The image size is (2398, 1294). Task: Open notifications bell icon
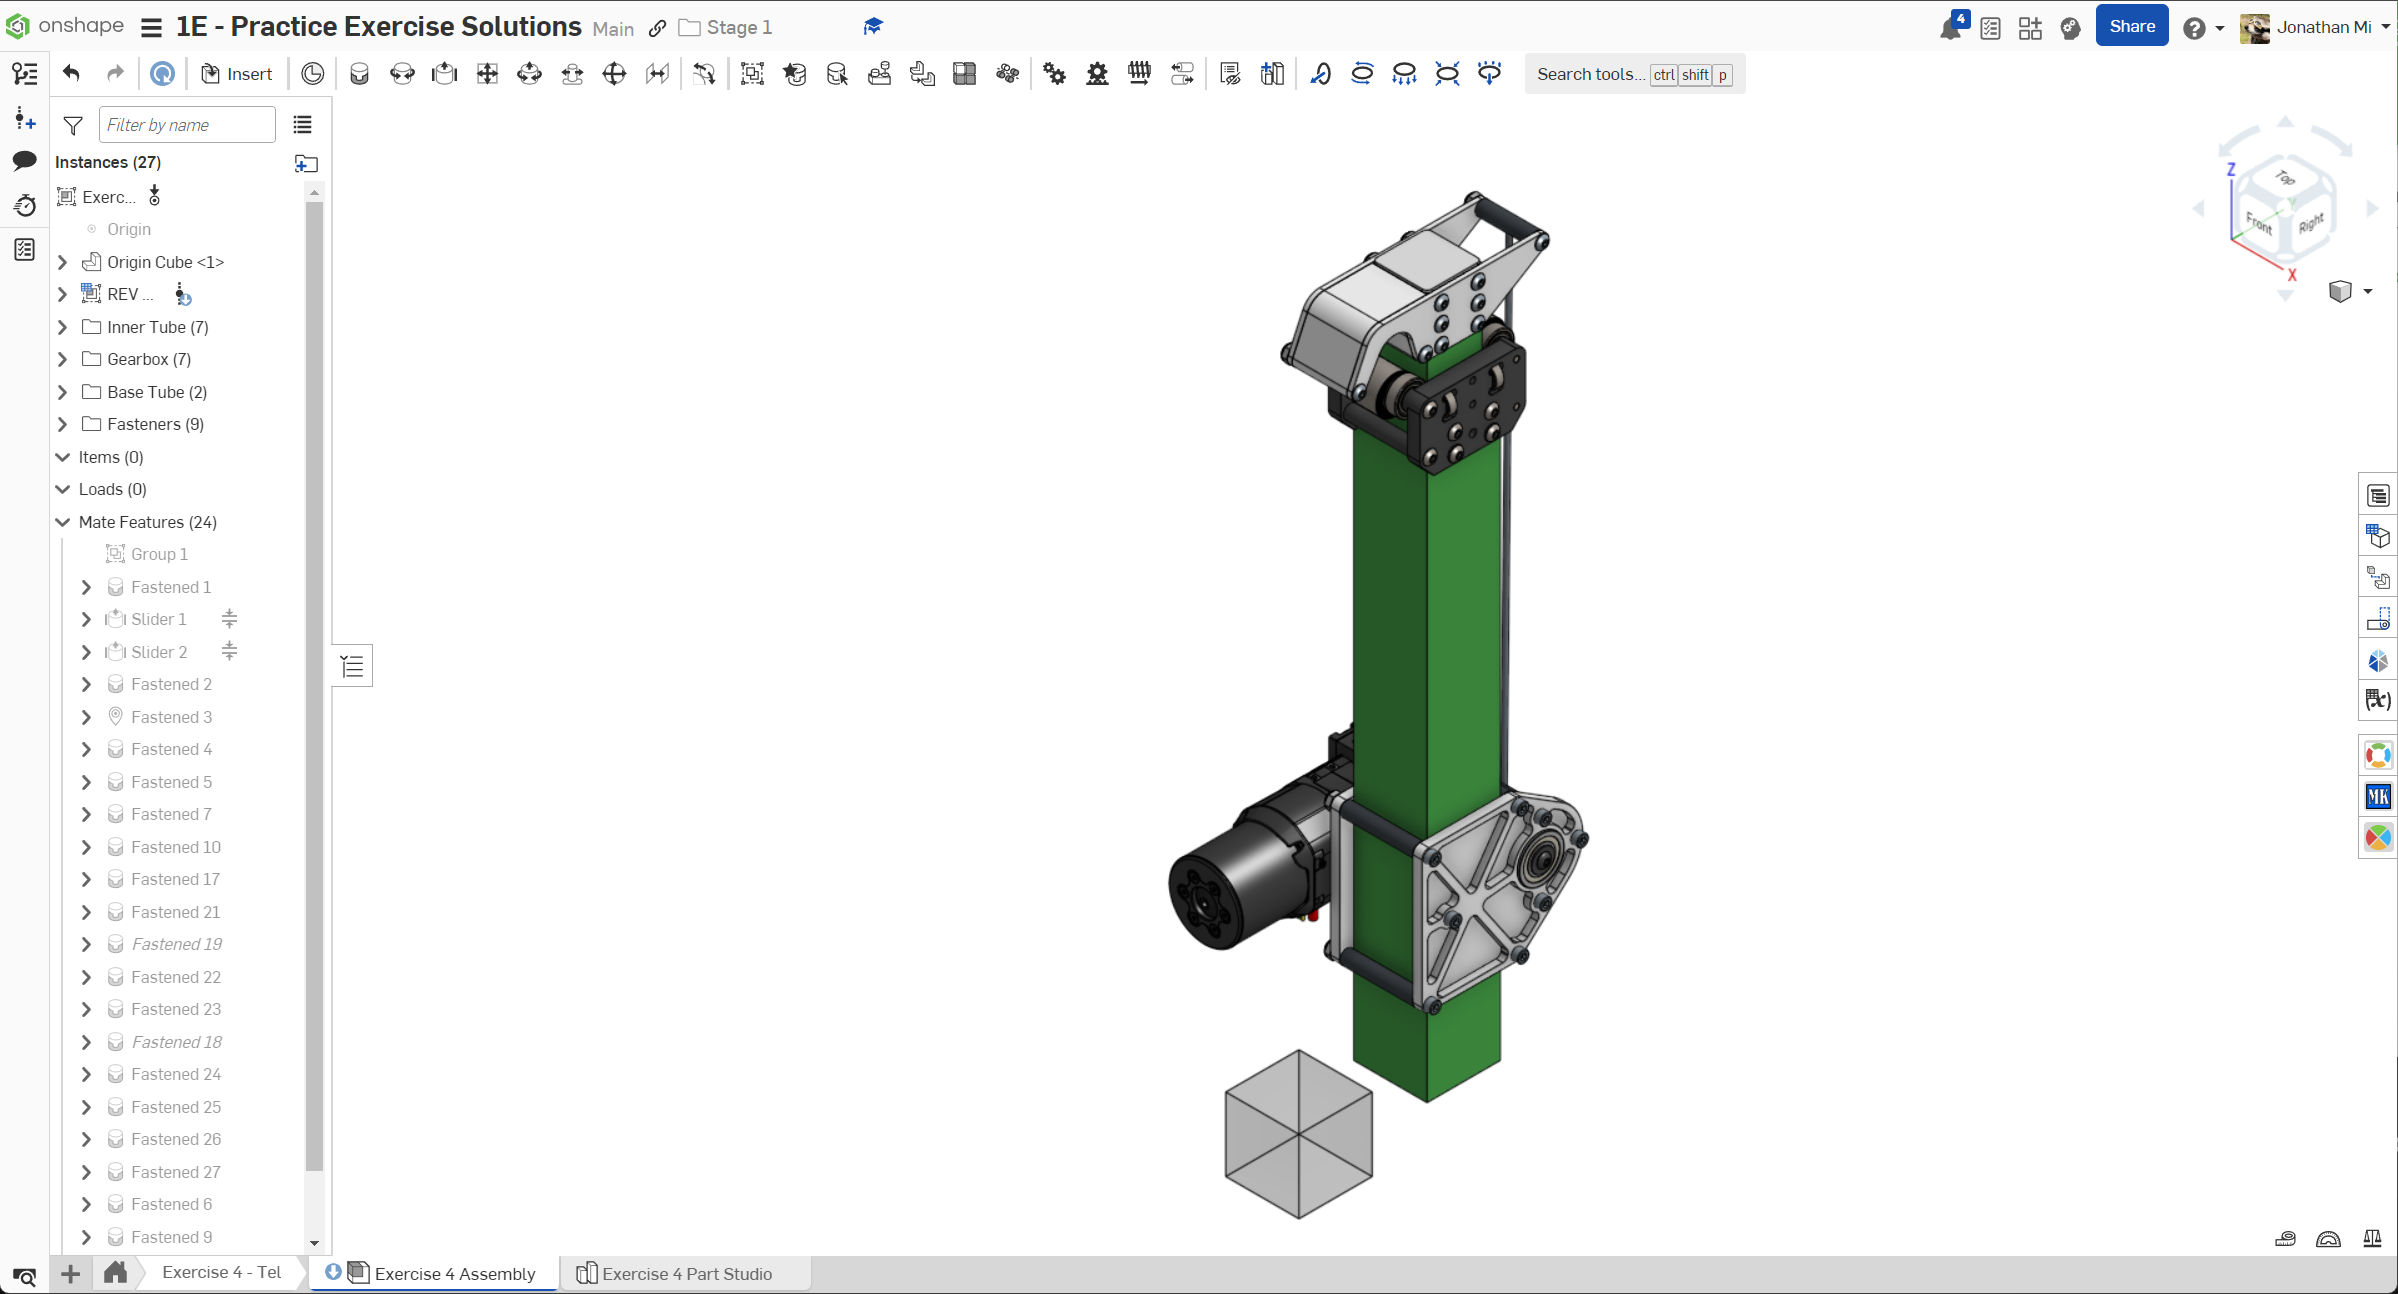pos(1949,28)
